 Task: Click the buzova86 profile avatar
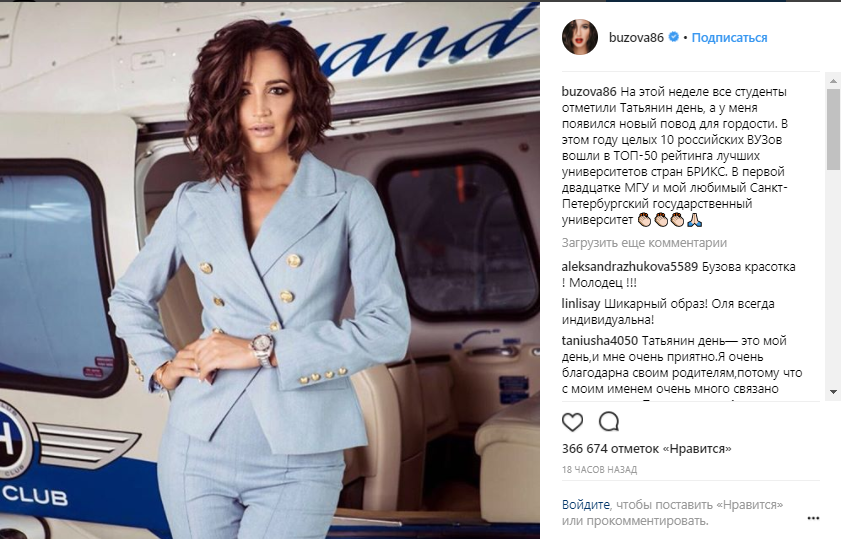click(x=579, y=37)
